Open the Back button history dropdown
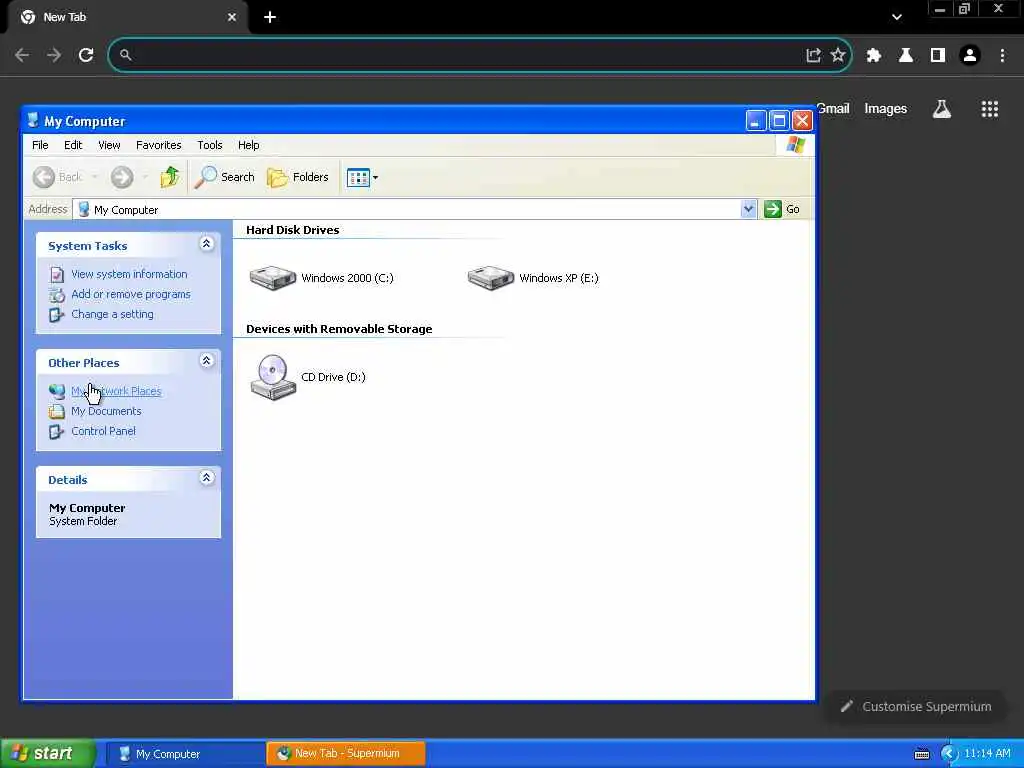The image size is (1024, 768). 95,177
